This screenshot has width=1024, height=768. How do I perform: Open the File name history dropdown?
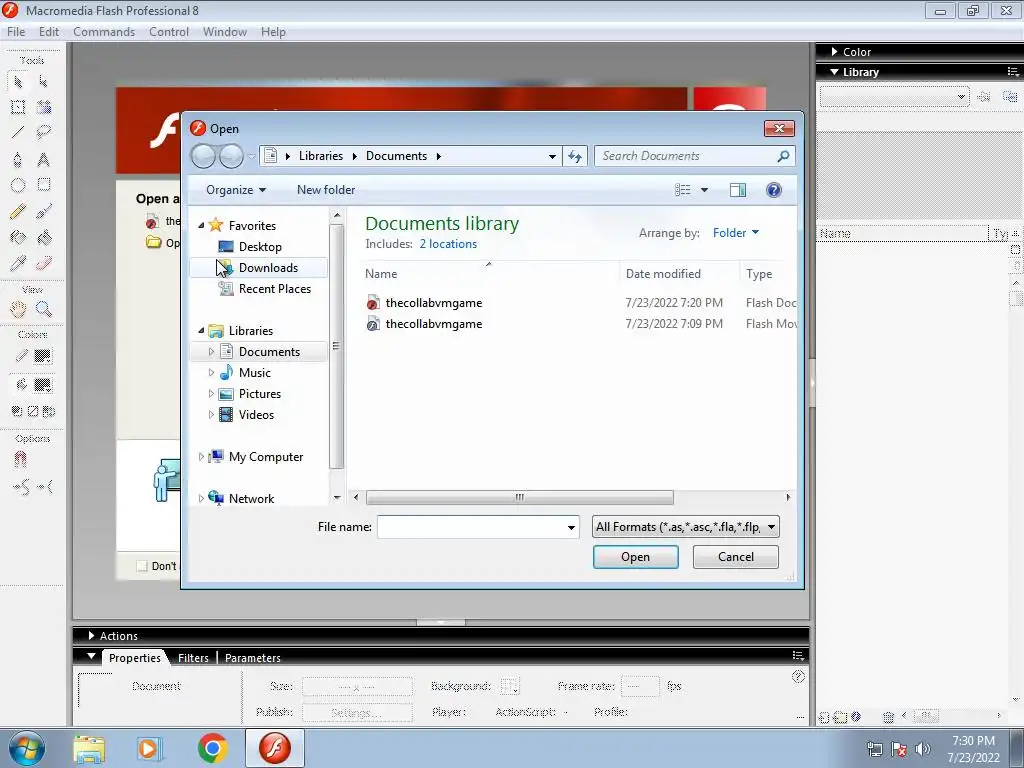pyautogui.click(x=571, y=527)
